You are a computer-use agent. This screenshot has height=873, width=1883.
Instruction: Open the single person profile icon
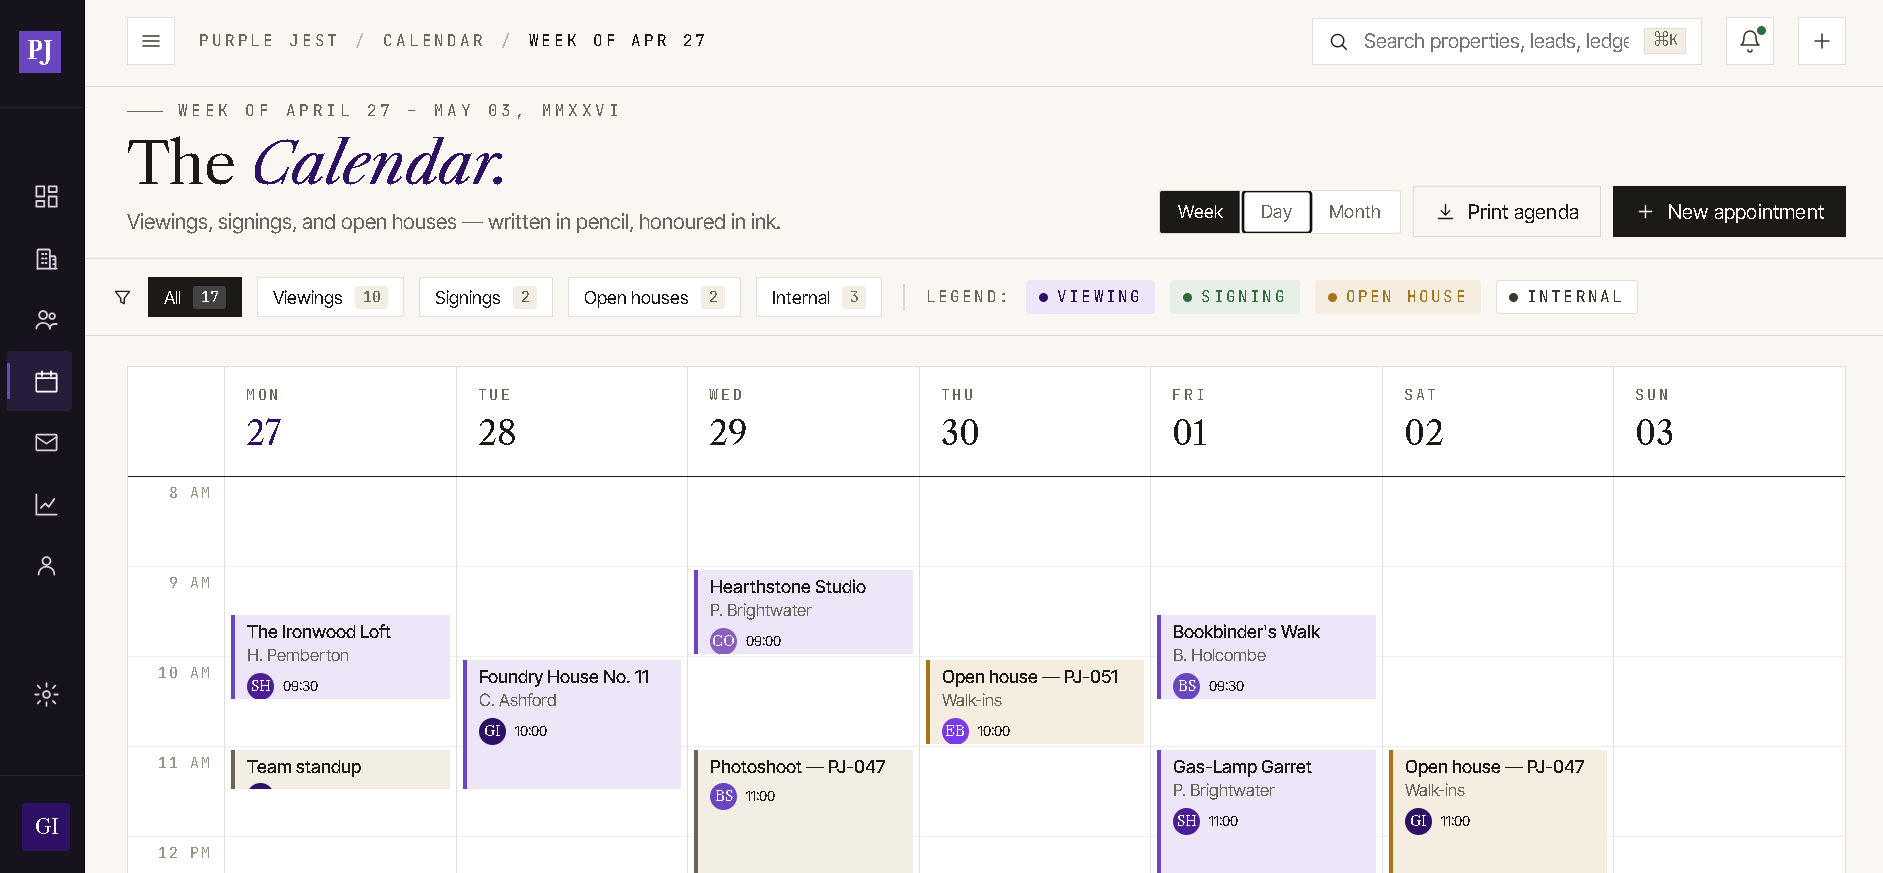[x=46, y=566]
